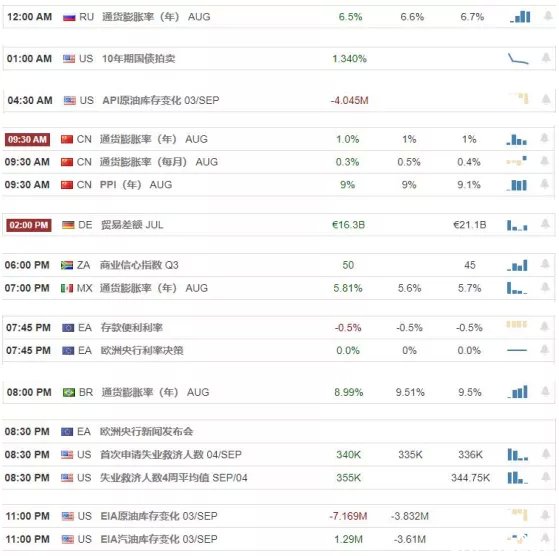The image size is (559, 556).
Task: Open mini chart for CN PPI AUG
Action: pyautogui.click(x=517, y=185)
